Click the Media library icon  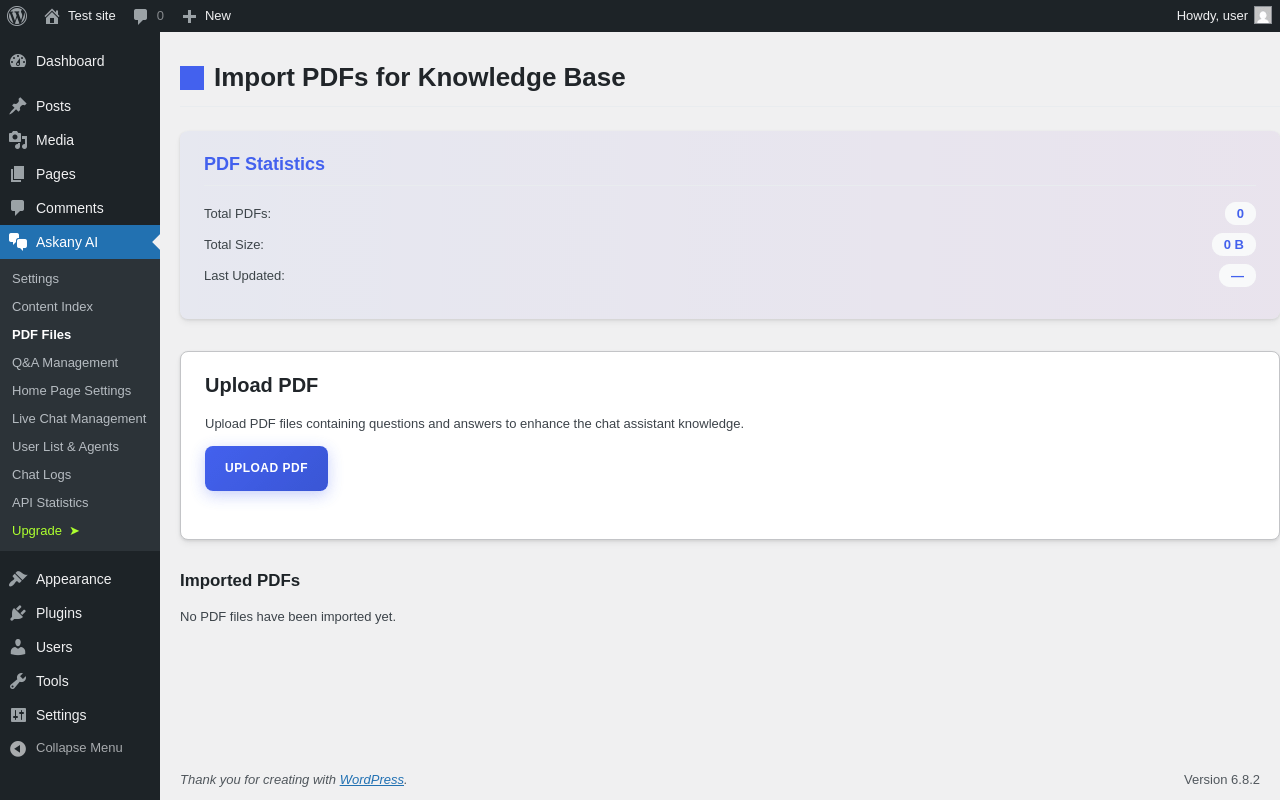pyautogui.click(x=18, y=140)
